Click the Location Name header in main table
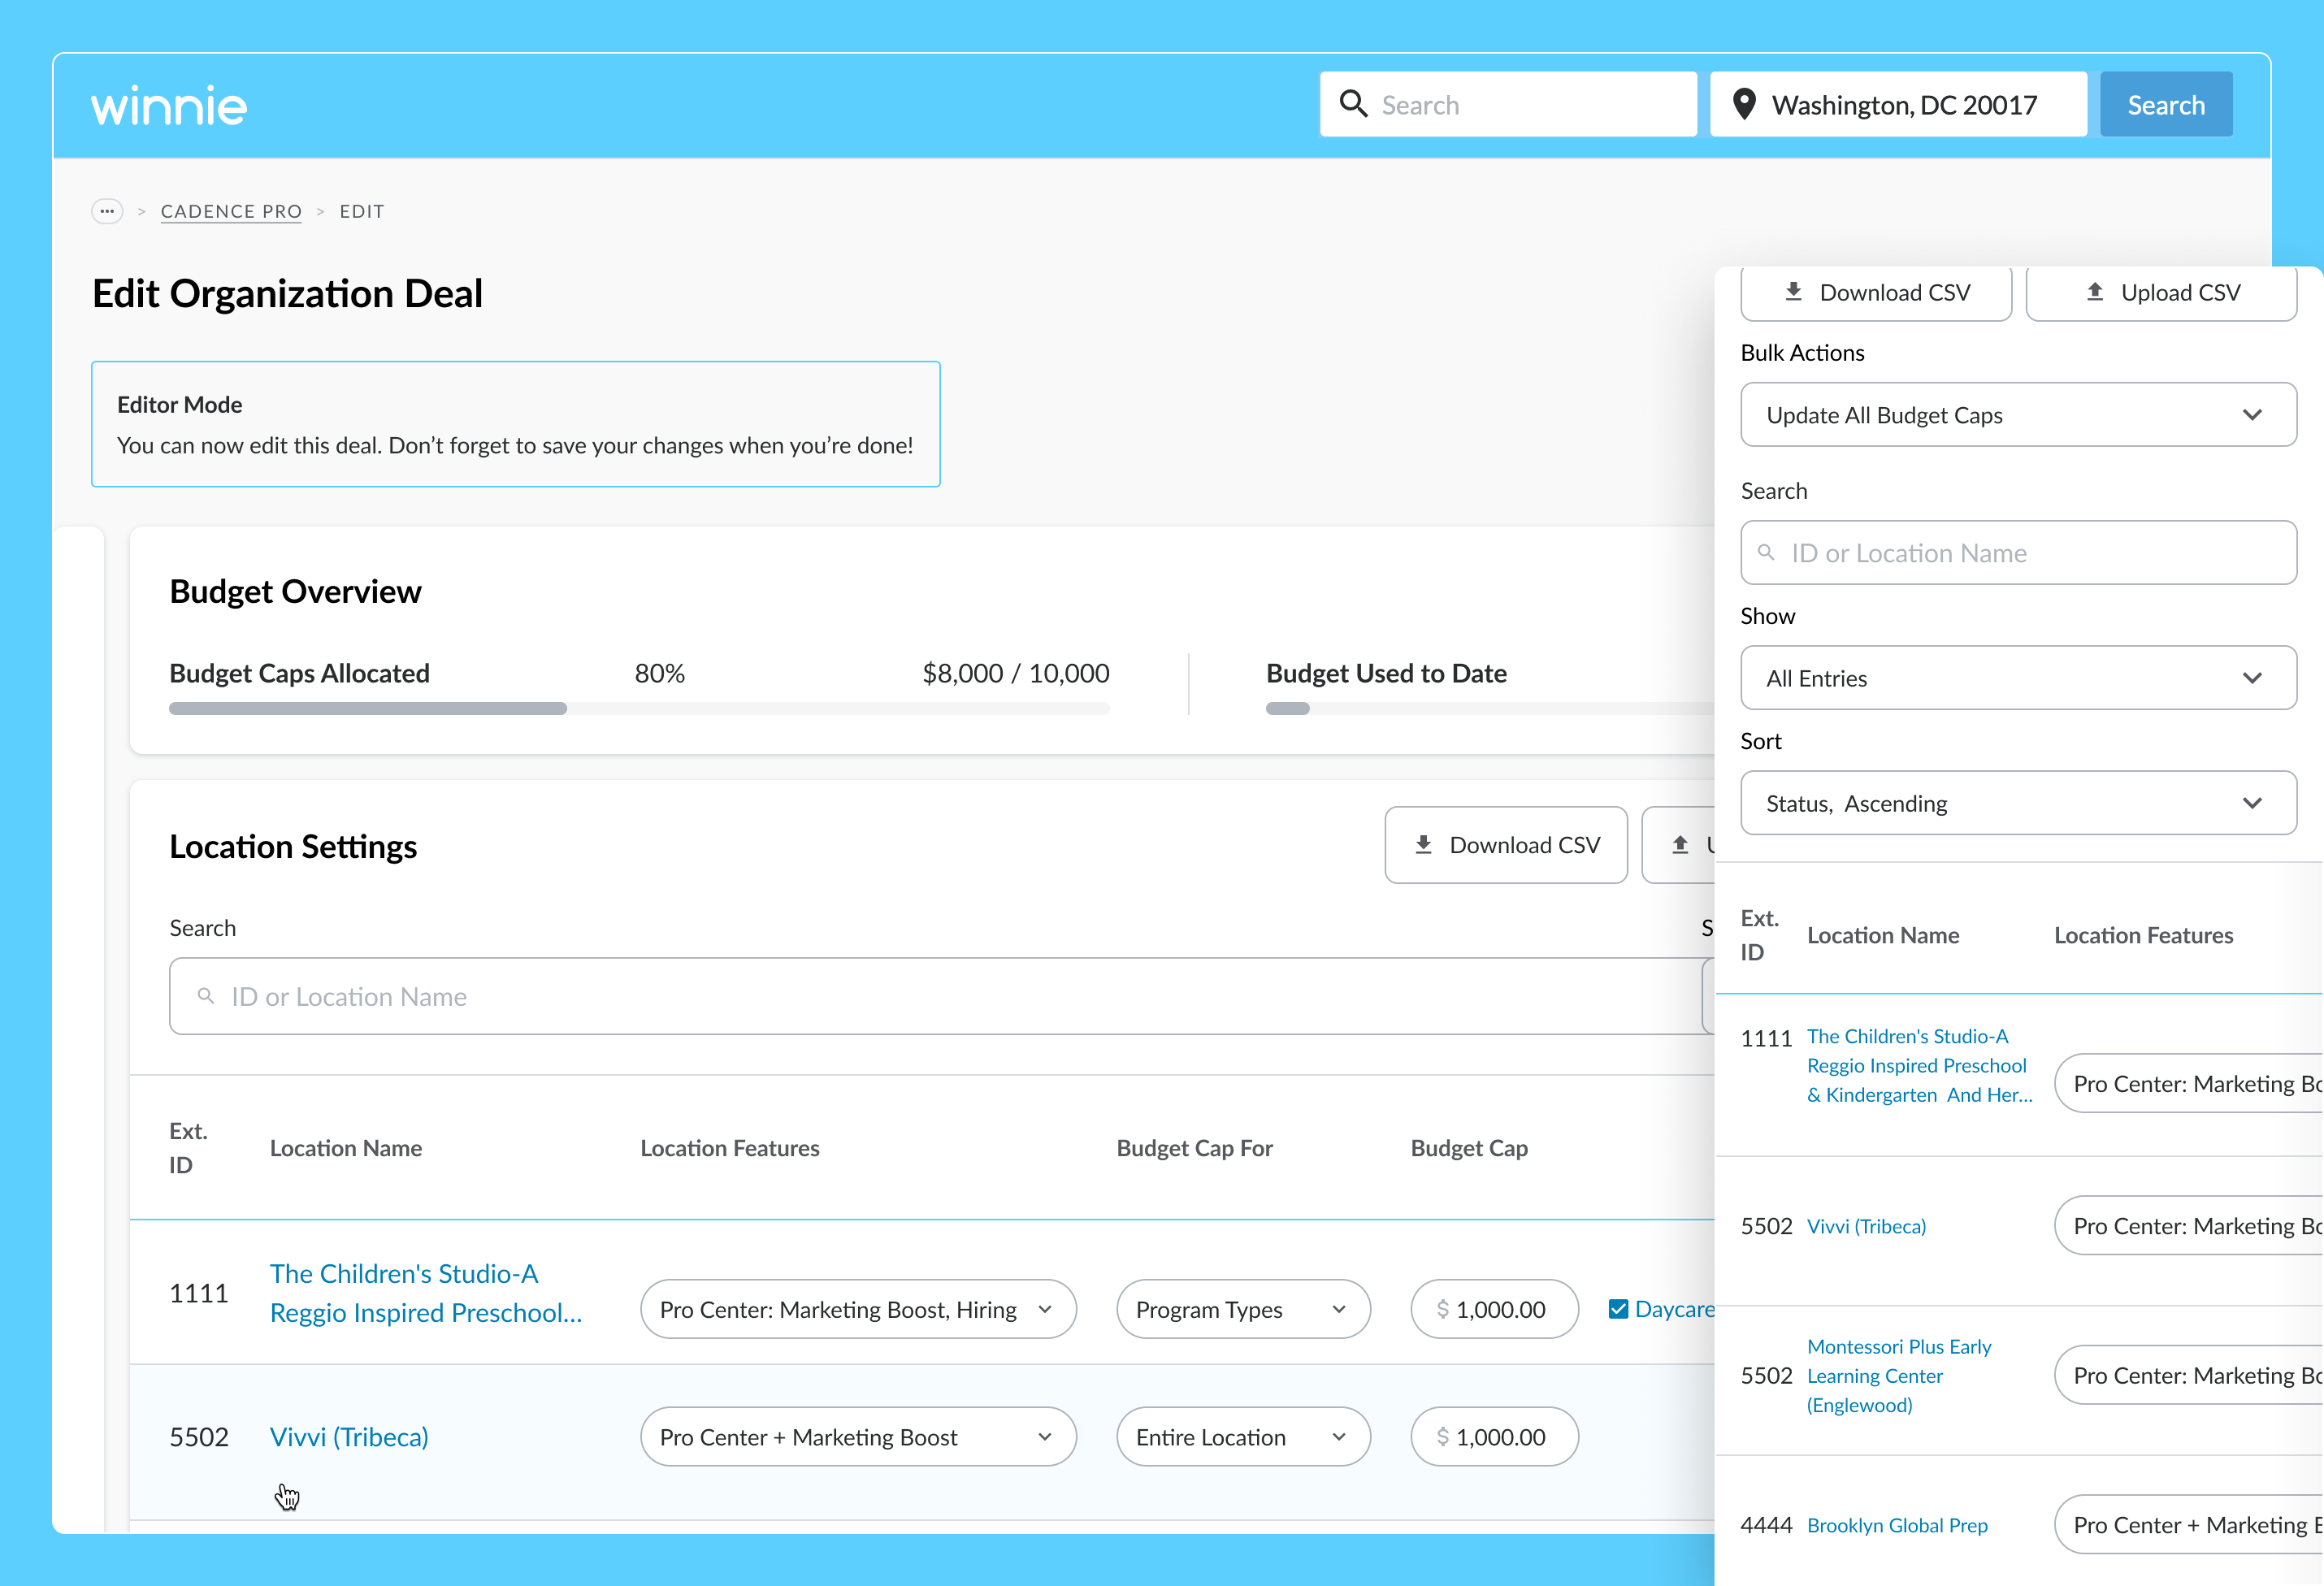The image size is (2324, 1586). pyautogui.click(x=346, y=1148)
